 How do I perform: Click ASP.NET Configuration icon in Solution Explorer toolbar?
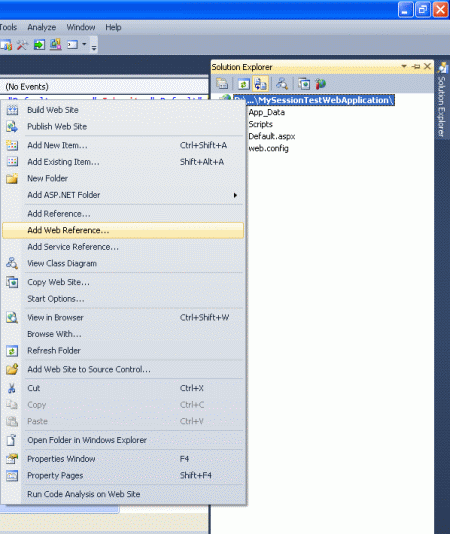tap(320, 83)
